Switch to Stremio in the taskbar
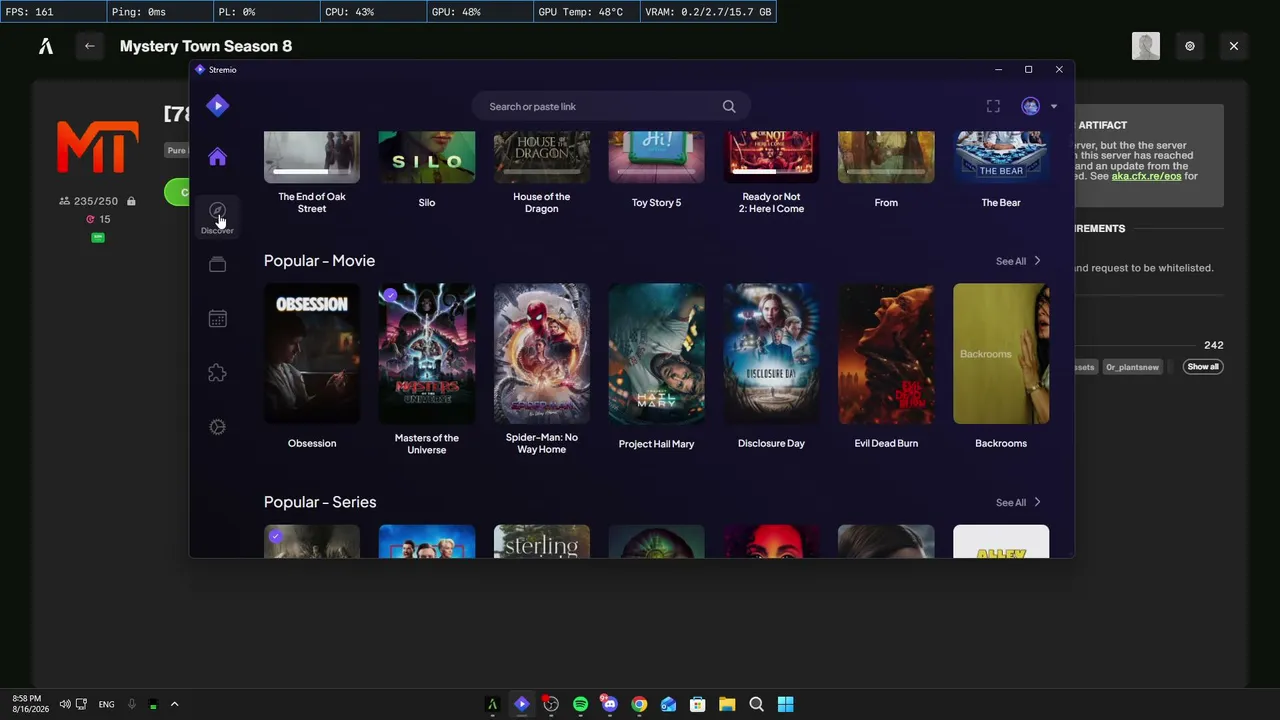 pyautogui.click(x=521, y=704)
